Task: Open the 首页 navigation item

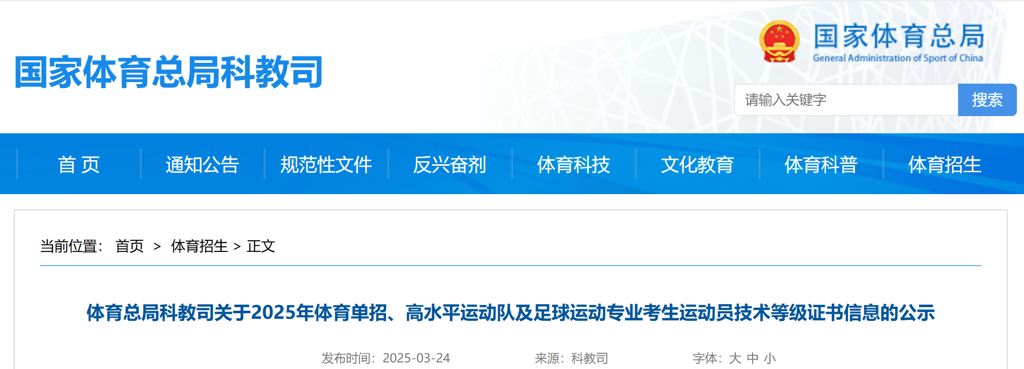Action: click(x=79, y=165)
